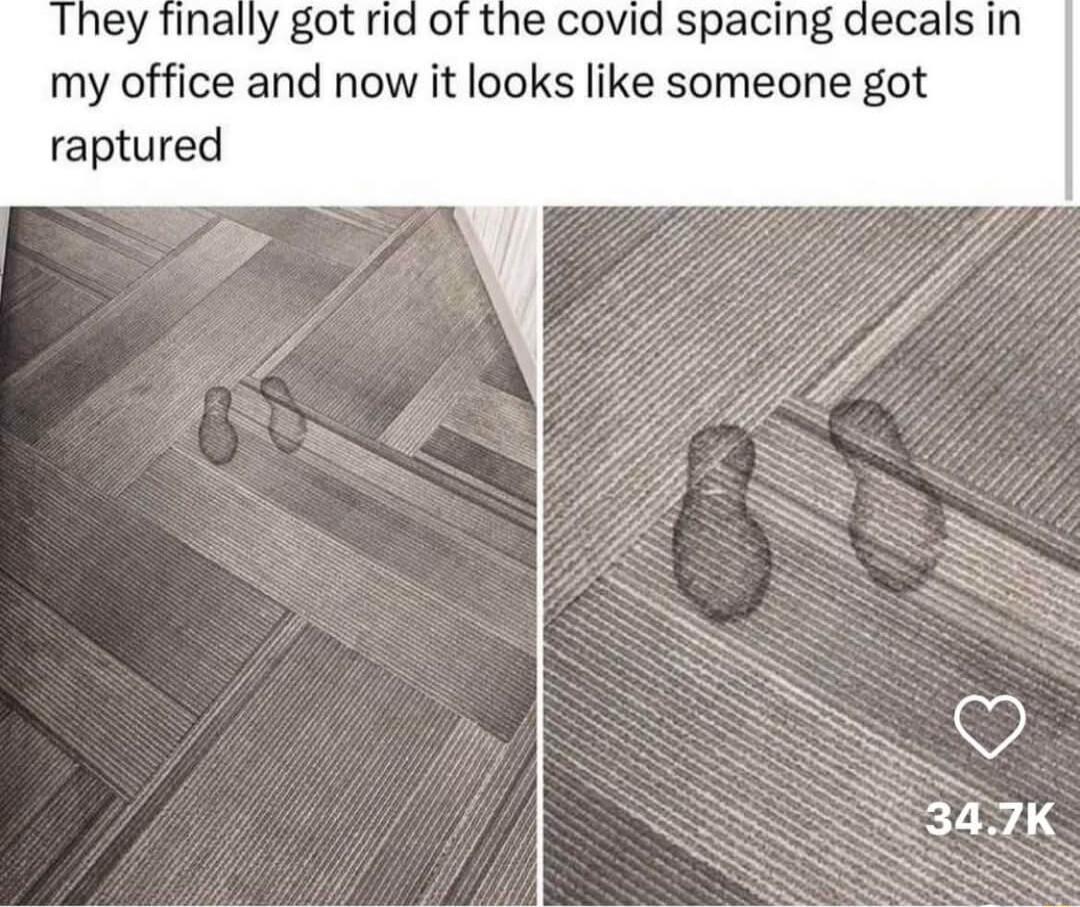Tap the heart like icon
The height and width of the screenshot is (907, 1080).
tap(990, 726)
